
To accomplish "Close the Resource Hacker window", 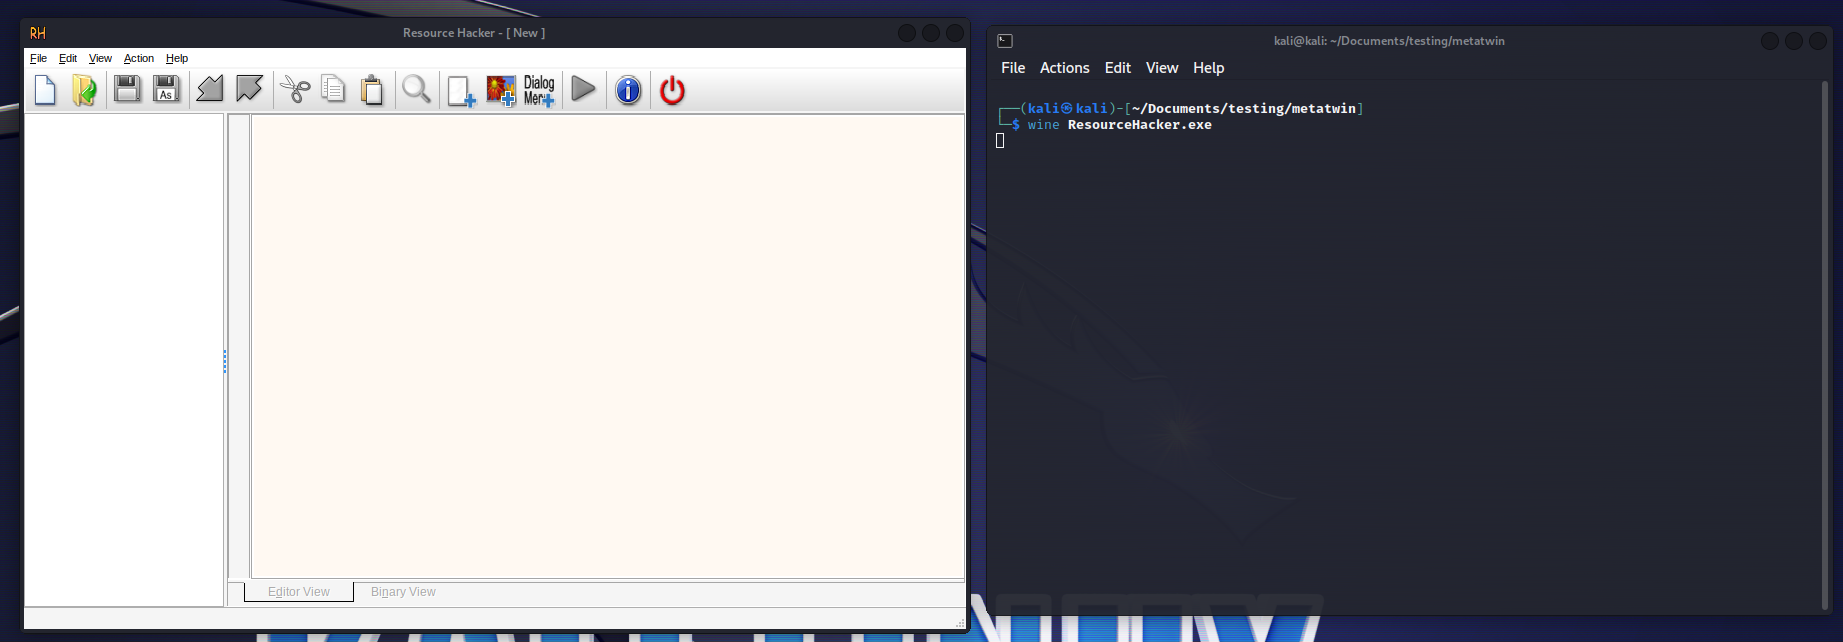I will pyautogui.click(x=955, y=33).
